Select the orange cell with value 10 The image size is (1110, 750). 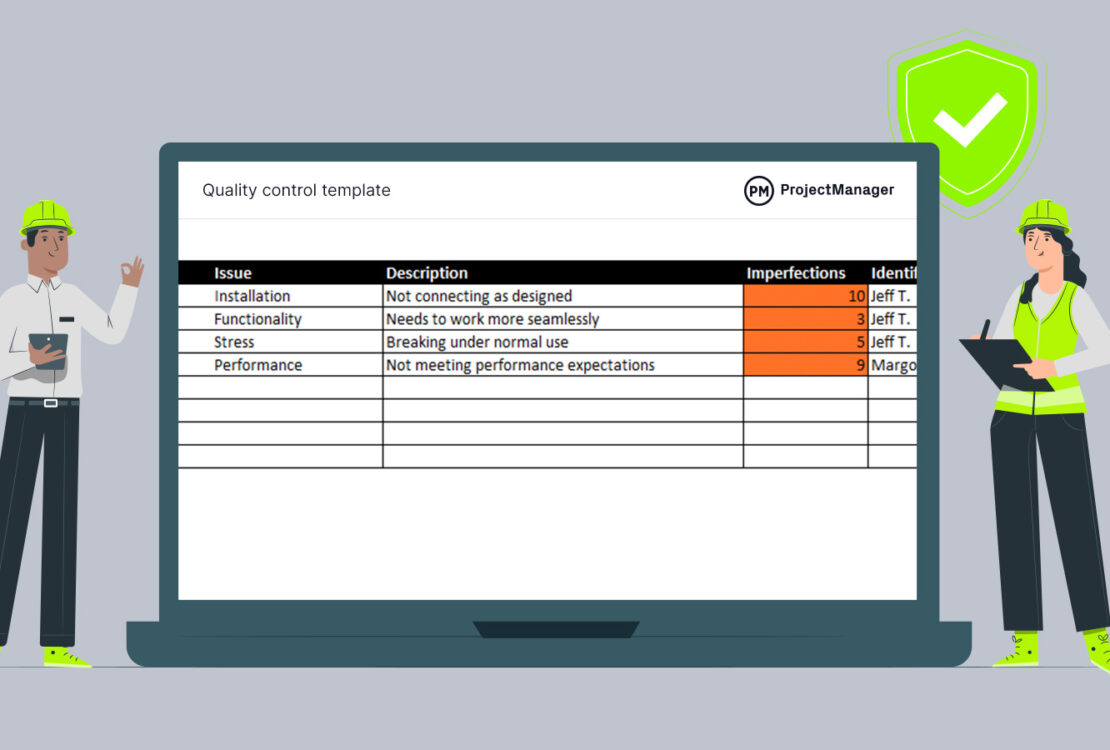805,296
